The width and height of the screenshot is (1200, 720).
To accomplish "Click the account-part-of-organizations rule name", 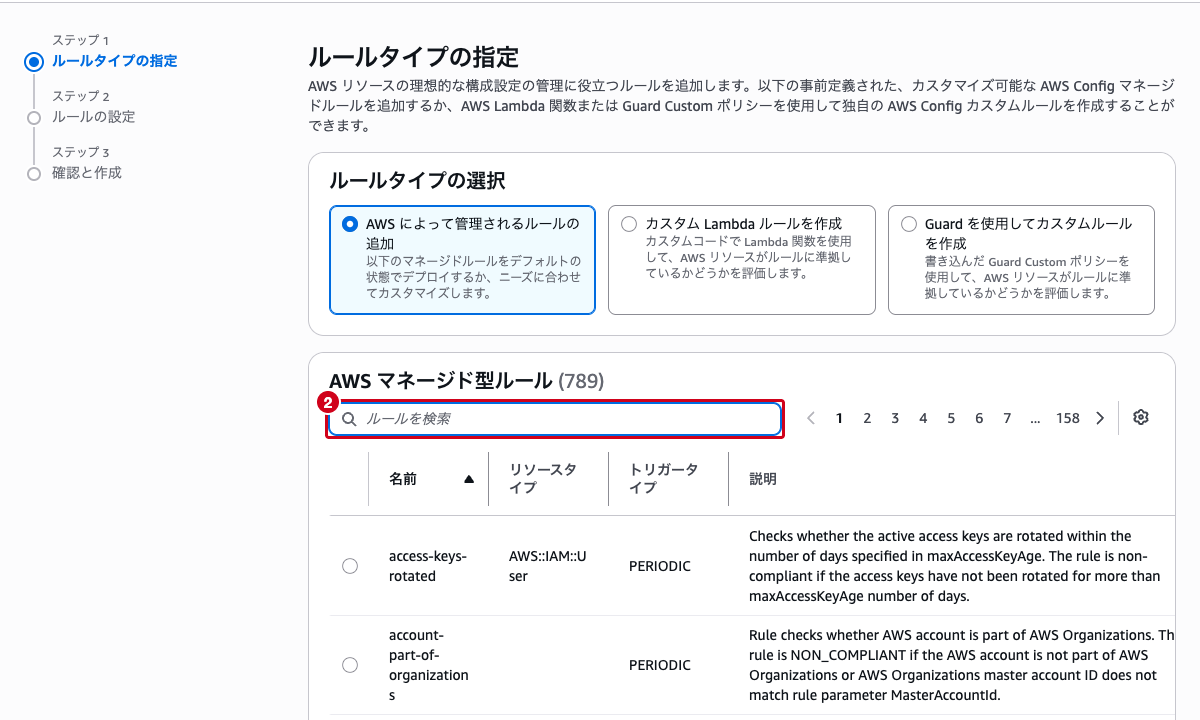I will (x=428, y=665).
